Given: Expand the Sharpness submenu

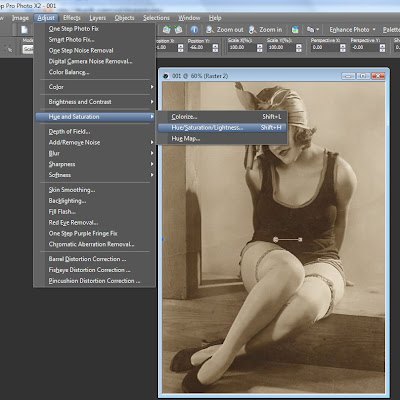Looking at the screenshot, I should click(x=95, y=164).
